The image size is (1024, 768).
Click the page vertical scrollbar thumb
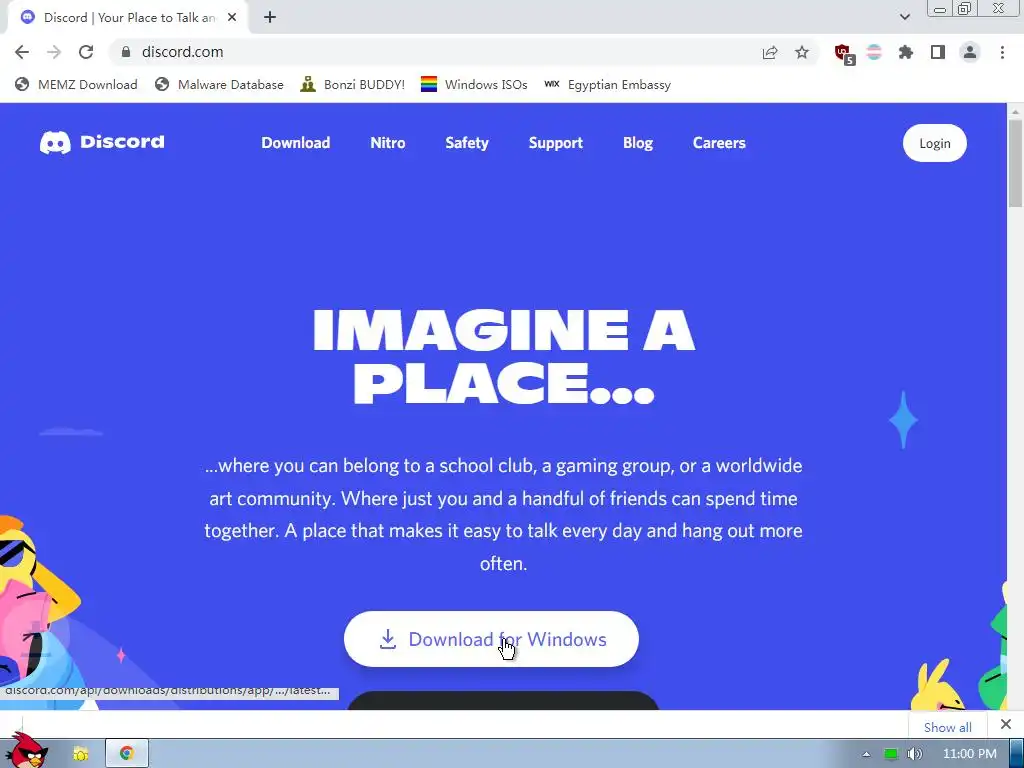tap(1015, 163)
